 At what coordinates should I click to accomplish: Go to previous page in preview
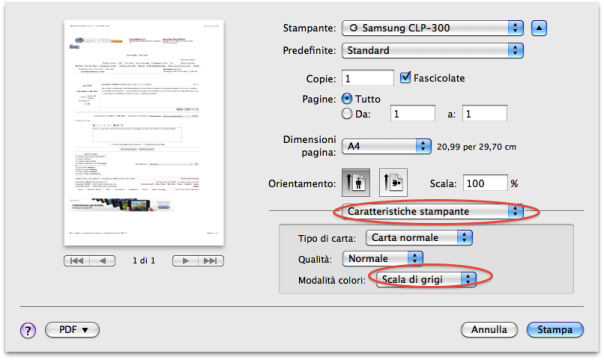(x=102, y=261)
